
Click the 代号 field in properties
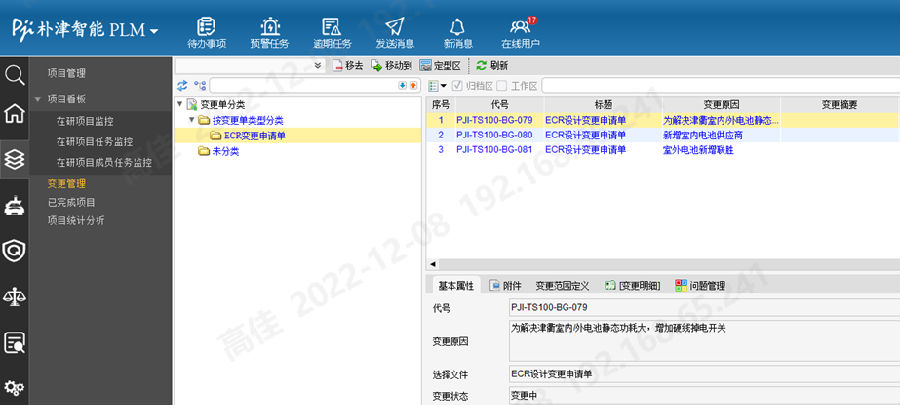[704, 307]
